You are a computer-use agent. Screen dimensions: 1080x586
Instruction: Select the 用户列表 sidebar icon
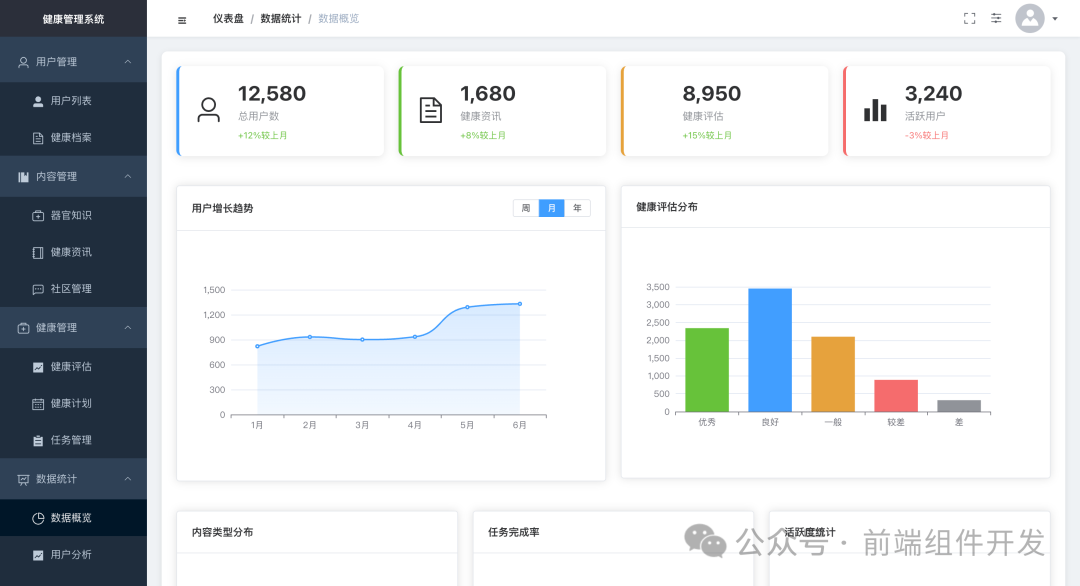click(36, 100)
